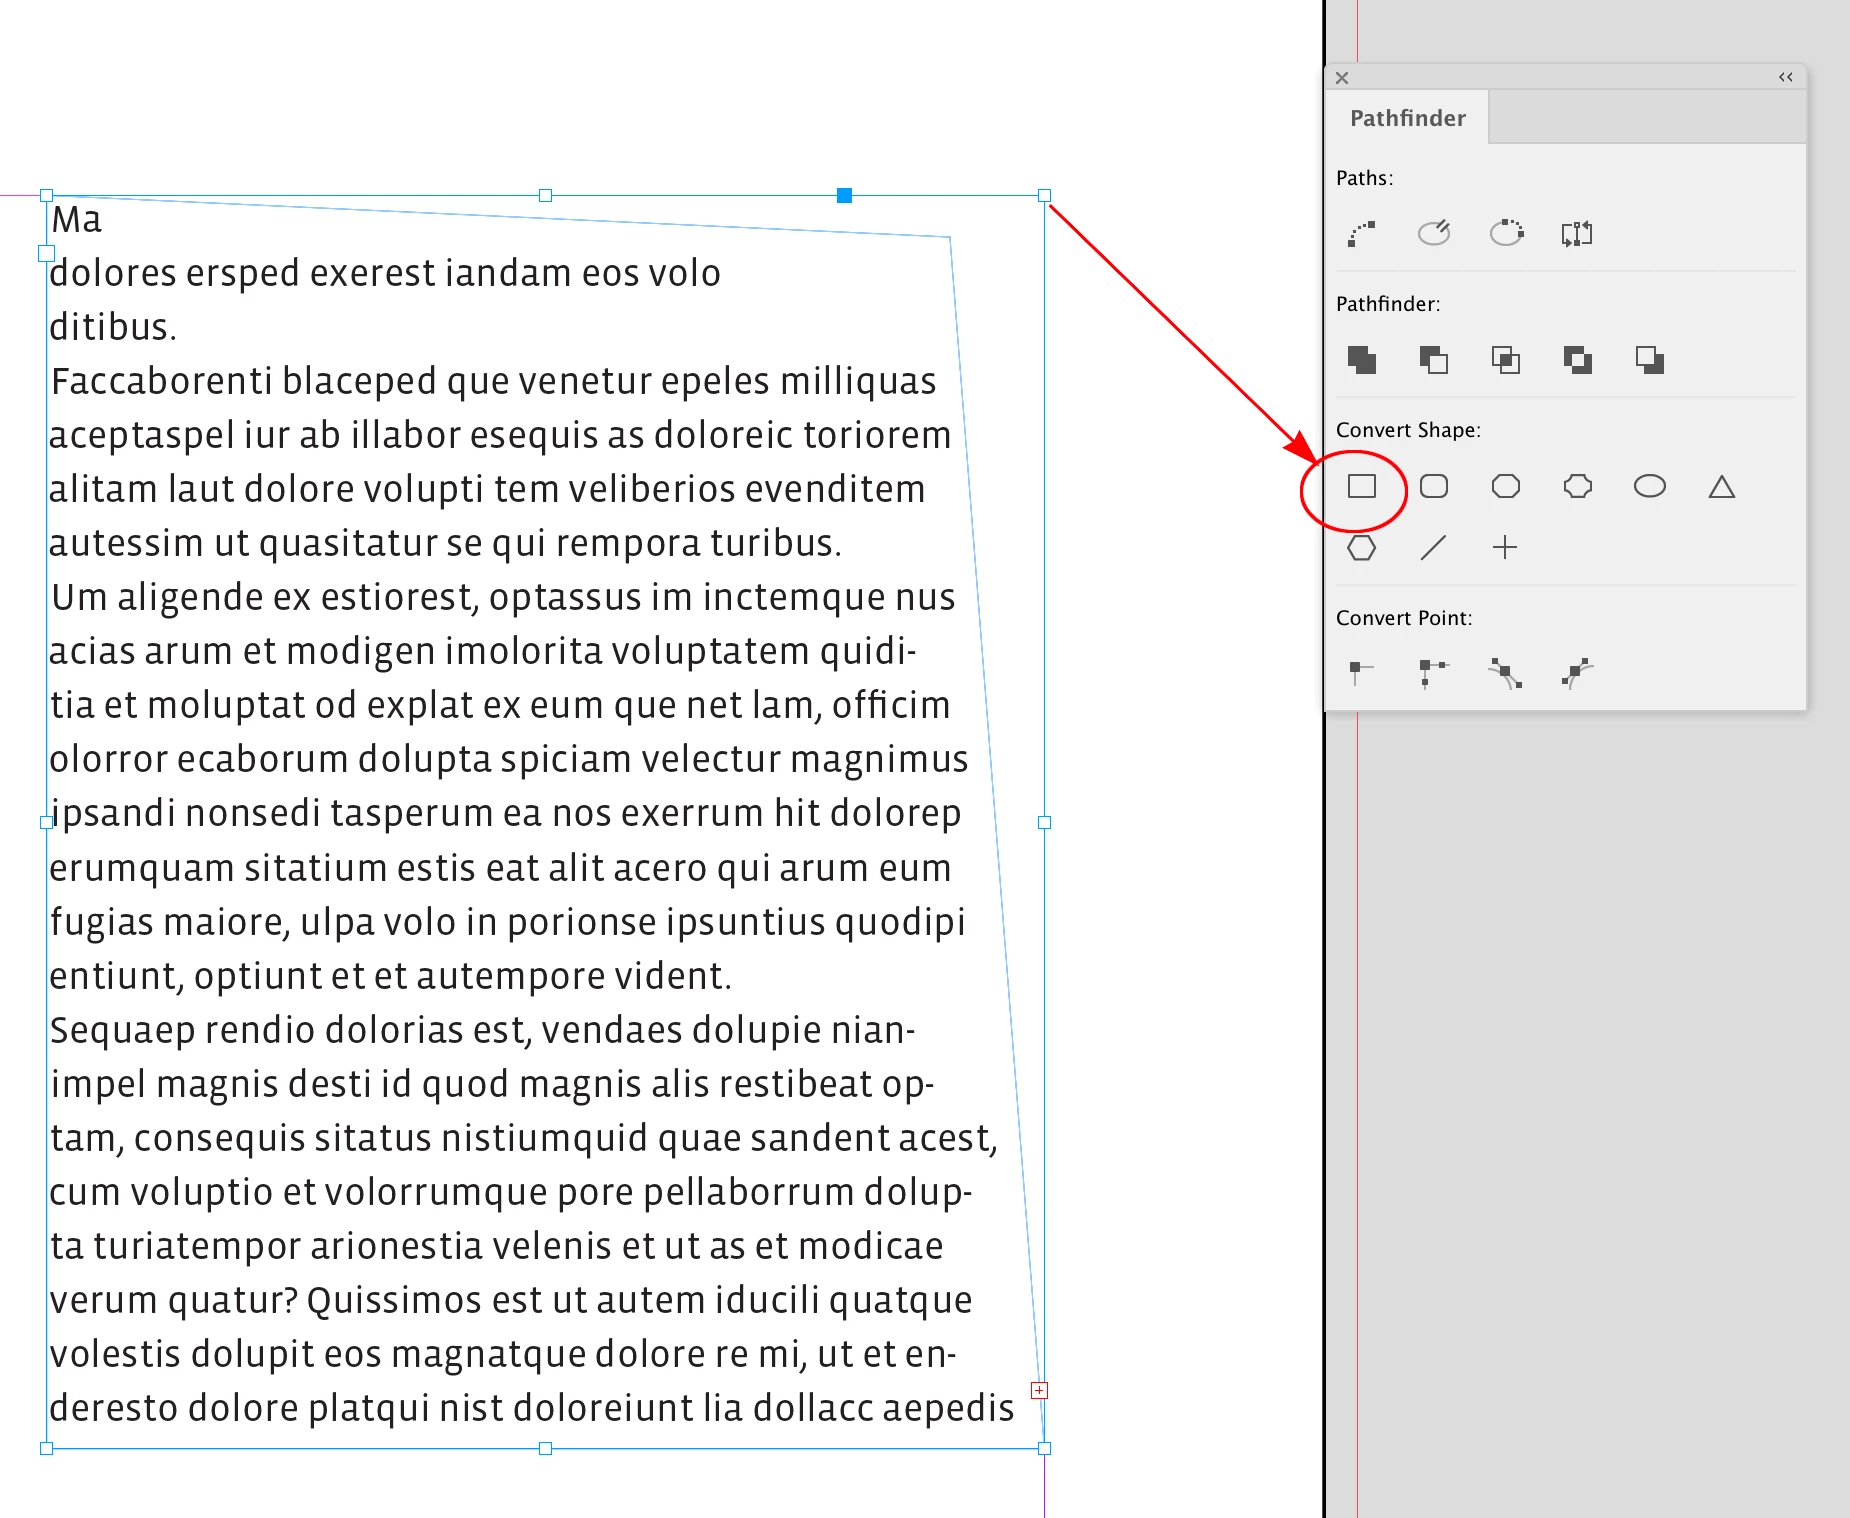Screen dimensions: 1850x1518
Task: Convert shape to line
Action: [x=1433, y=548]
